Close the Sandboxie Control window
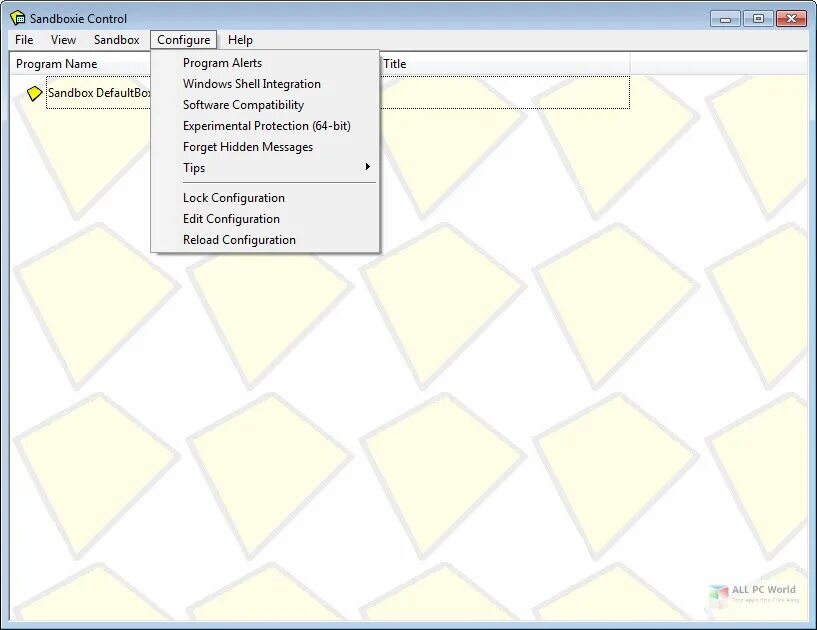Viewport: 817px width, 630px height. (791, 19)
